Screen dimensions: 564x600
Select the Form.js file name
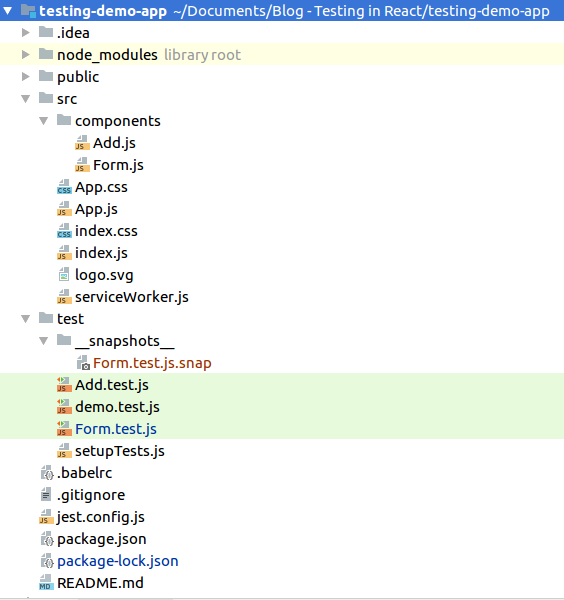coord(118,165)
